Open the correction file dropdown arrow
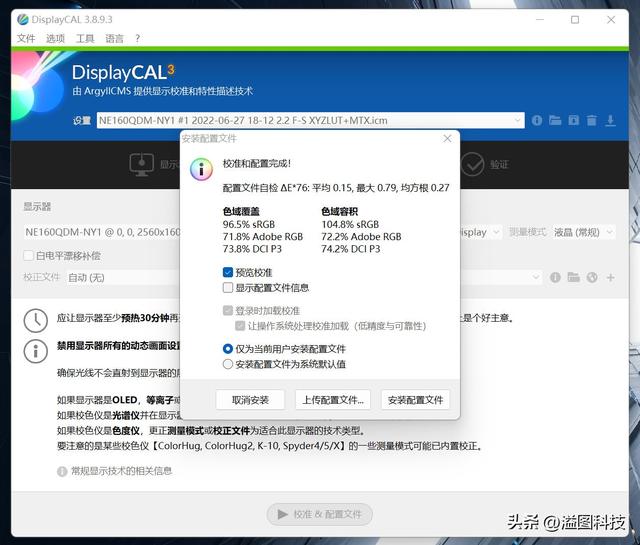The height and width of the screenshot is (545, 640). click(536, 278)
